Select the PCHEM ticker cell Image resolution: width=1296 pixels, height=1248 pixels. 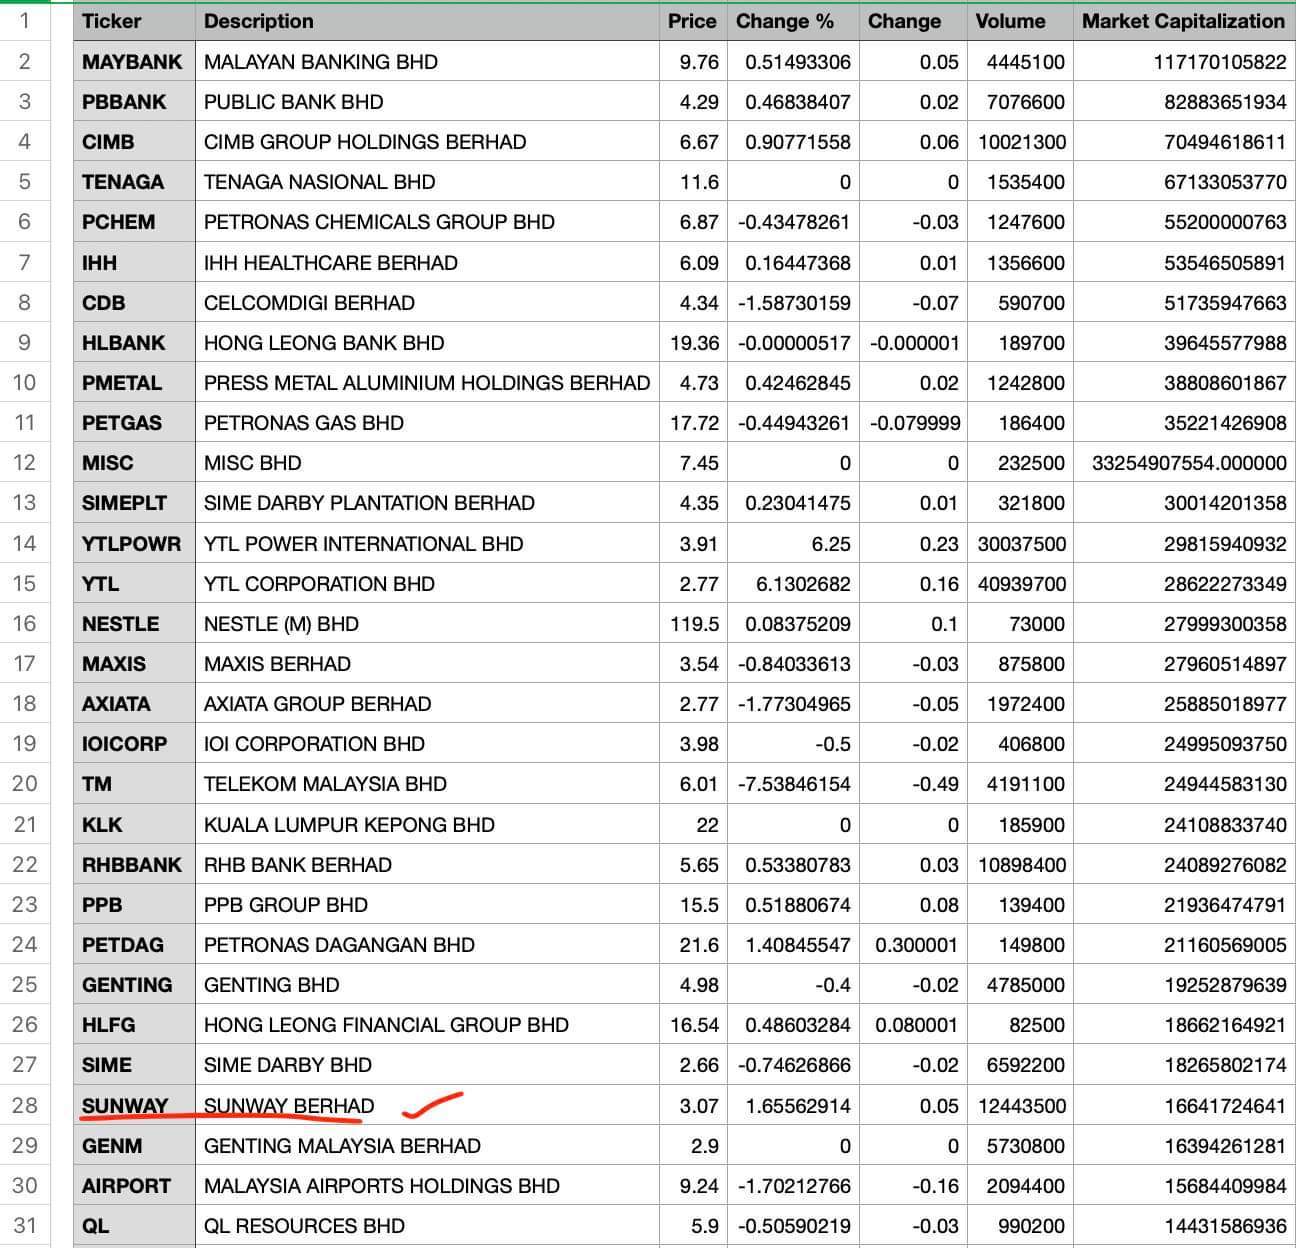point(134,222)
